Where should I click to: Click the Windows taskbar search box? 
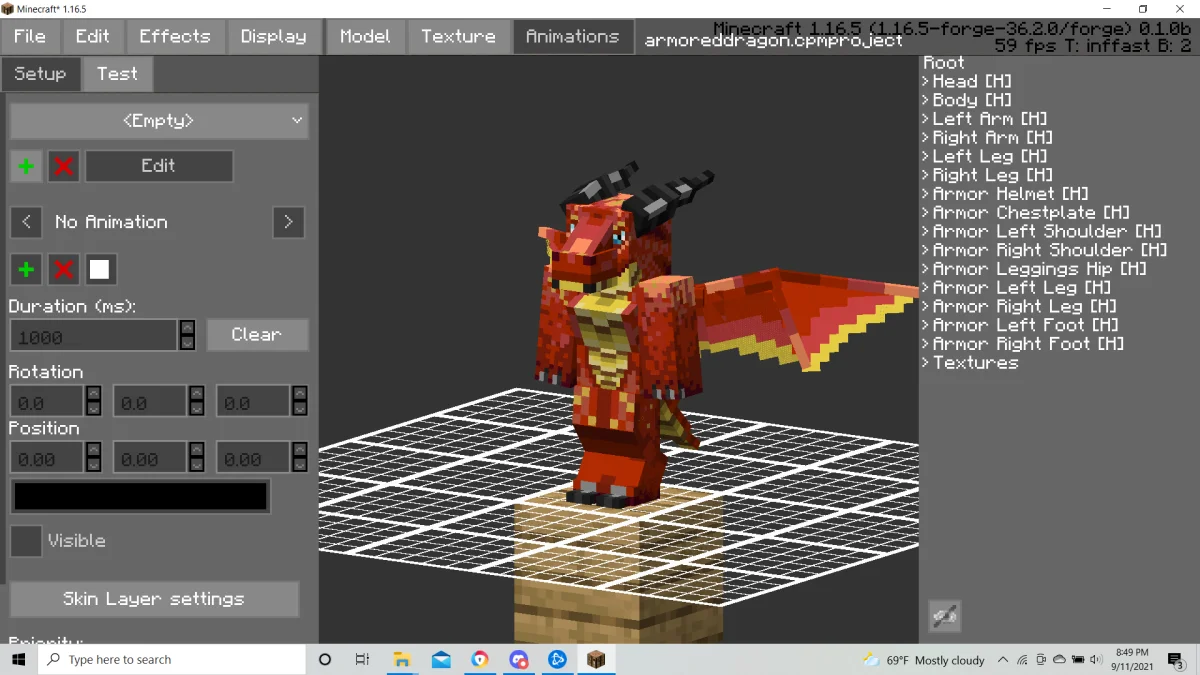pos(172,660)
